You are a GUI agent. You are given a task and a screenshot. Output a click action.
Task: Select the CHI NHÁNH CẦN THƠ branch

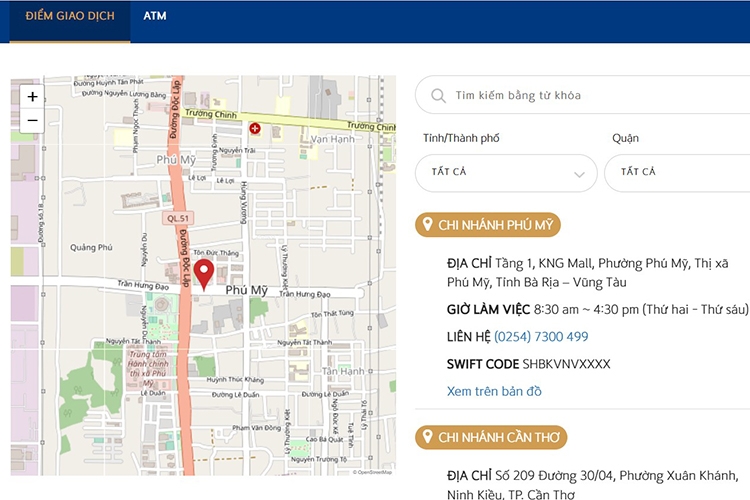(x=491, y=437)
